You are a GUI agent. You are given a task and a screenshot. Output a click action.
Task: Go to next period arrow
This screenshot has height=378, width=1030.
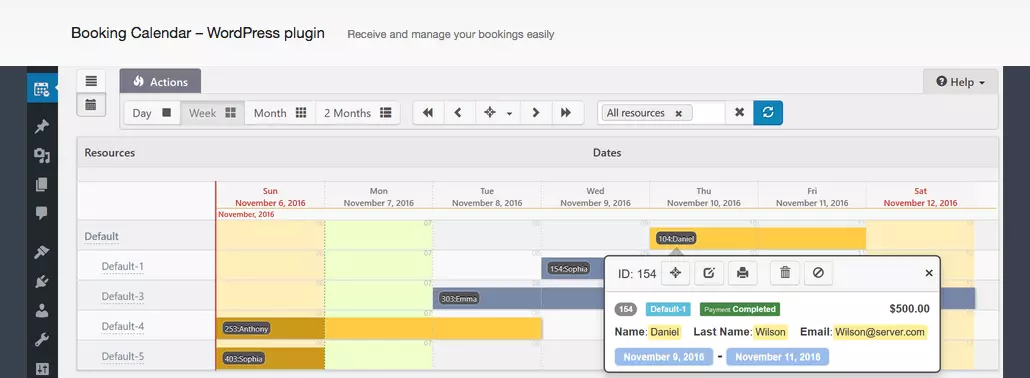(536, 113)
